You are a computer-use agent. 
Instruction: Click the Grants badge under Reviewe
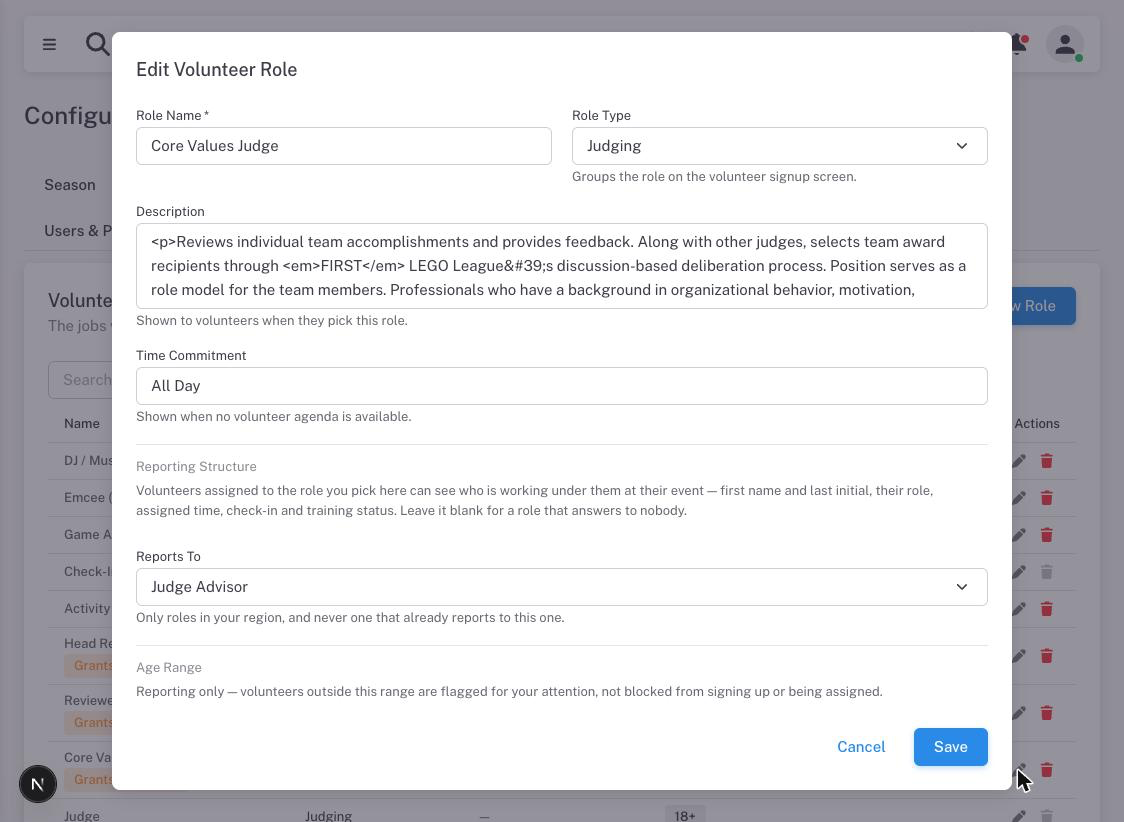[89, 722]
